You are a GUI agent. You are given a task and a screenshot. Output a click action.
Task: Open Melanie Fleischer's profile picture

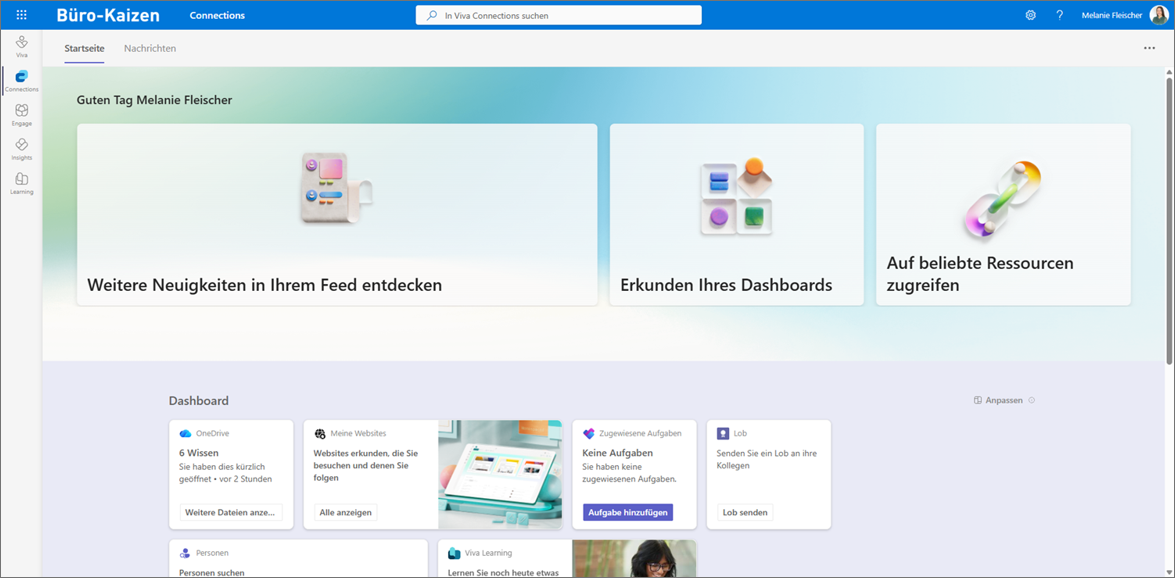[1158, 15]
